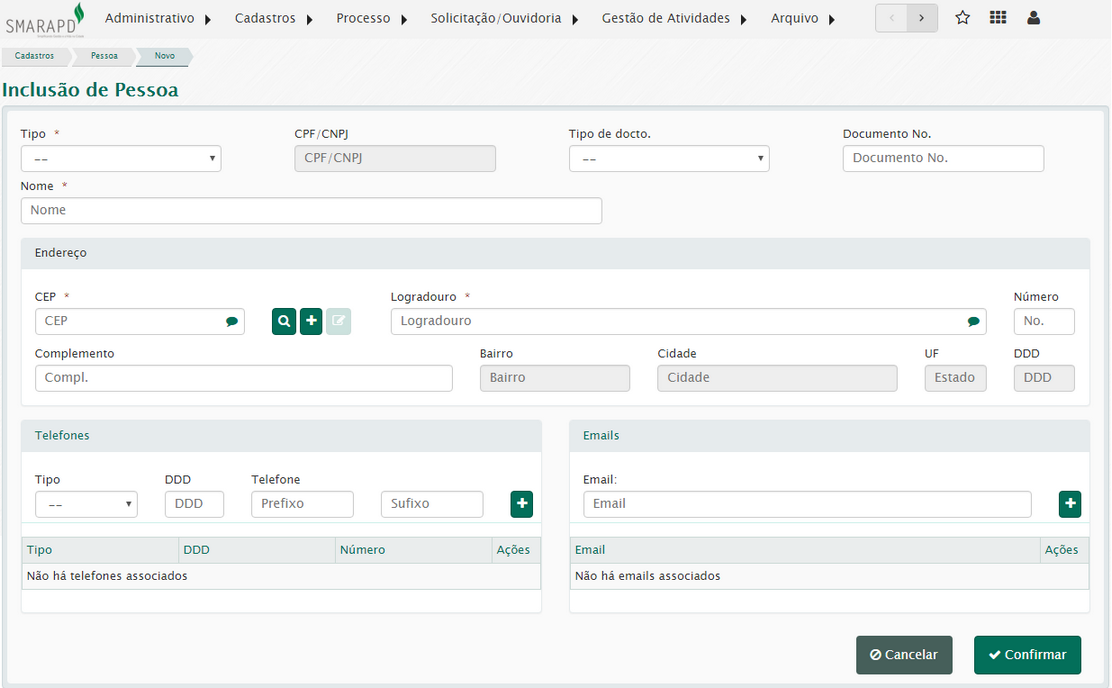Open the user profile icon
This screenshot has height=688, width=1112.
[x=1034, y=18]
